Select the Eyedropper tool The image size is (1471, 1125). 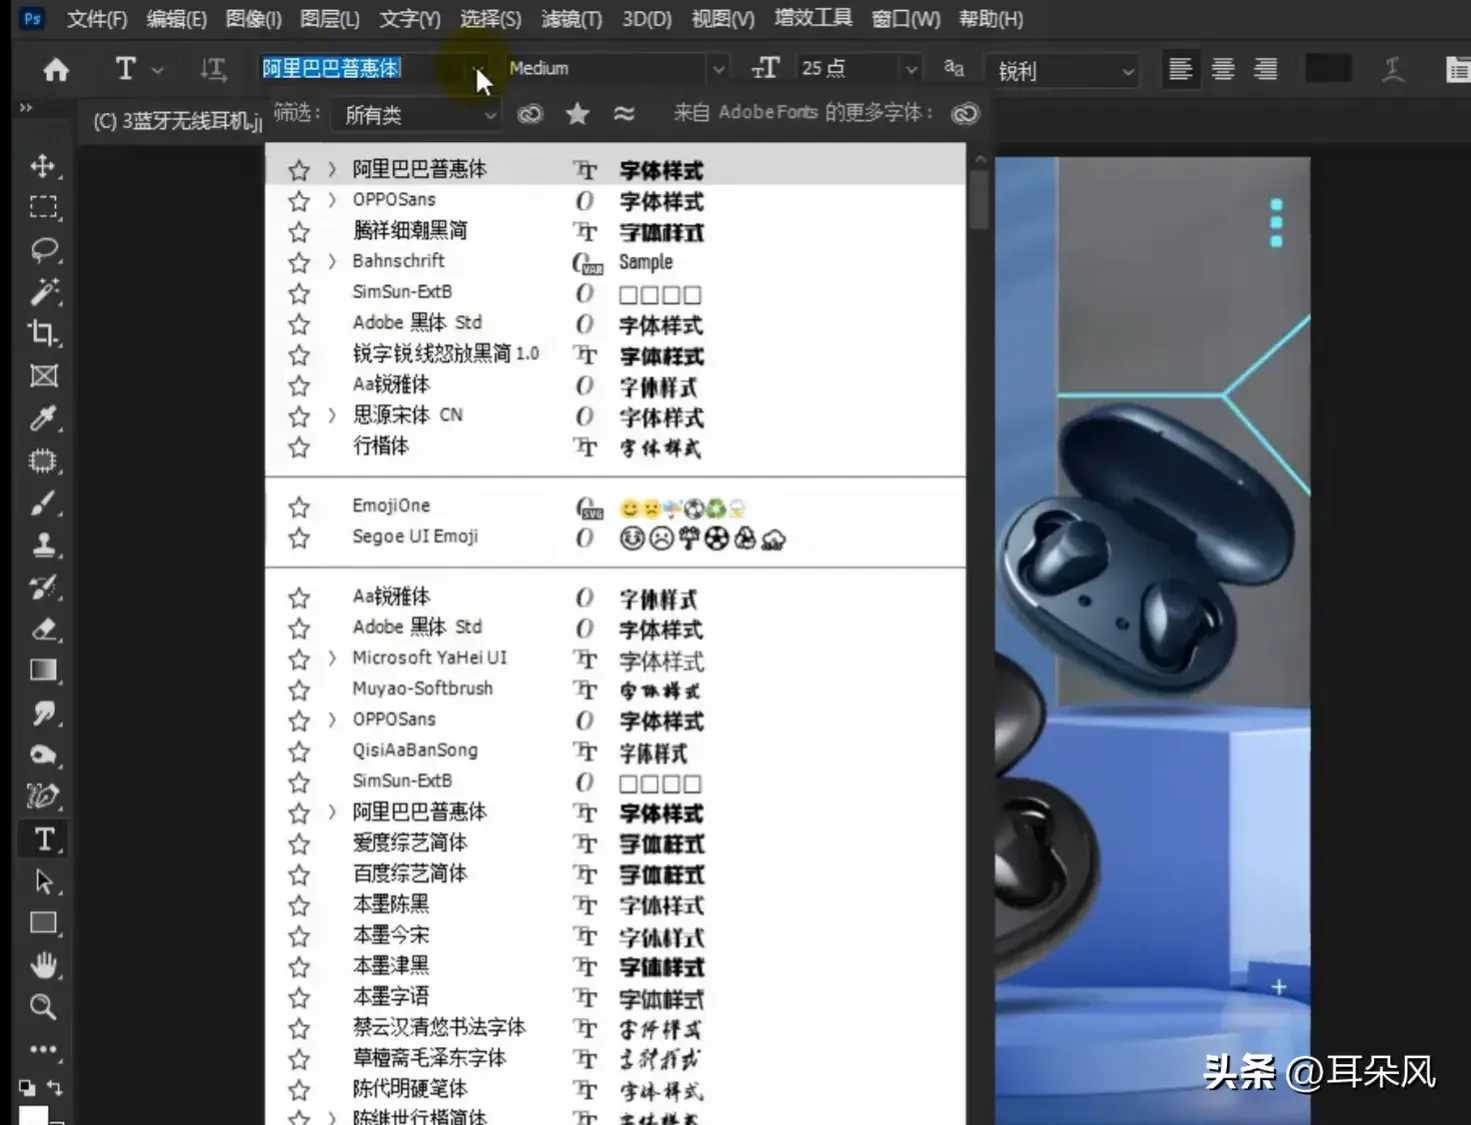(x=43, y=418)
